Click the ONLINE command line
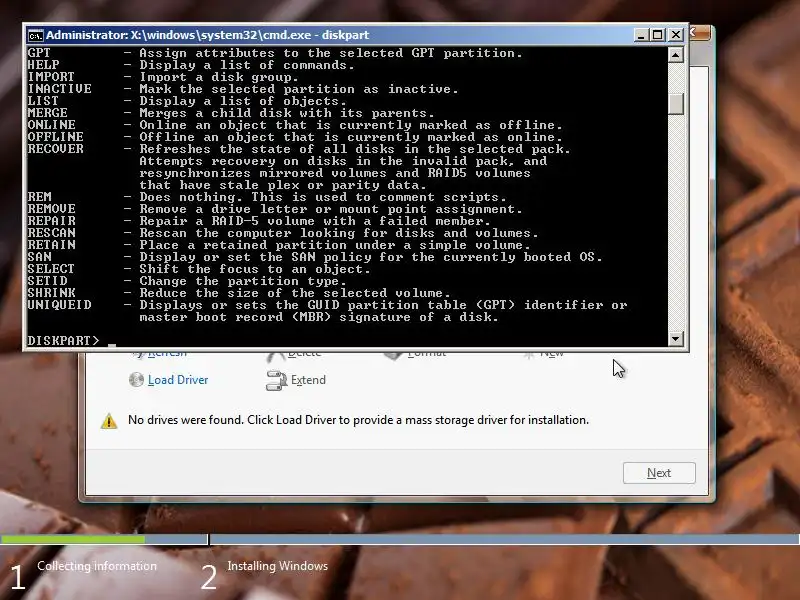The width and height of the screenshot is (800, 600). 295,125
